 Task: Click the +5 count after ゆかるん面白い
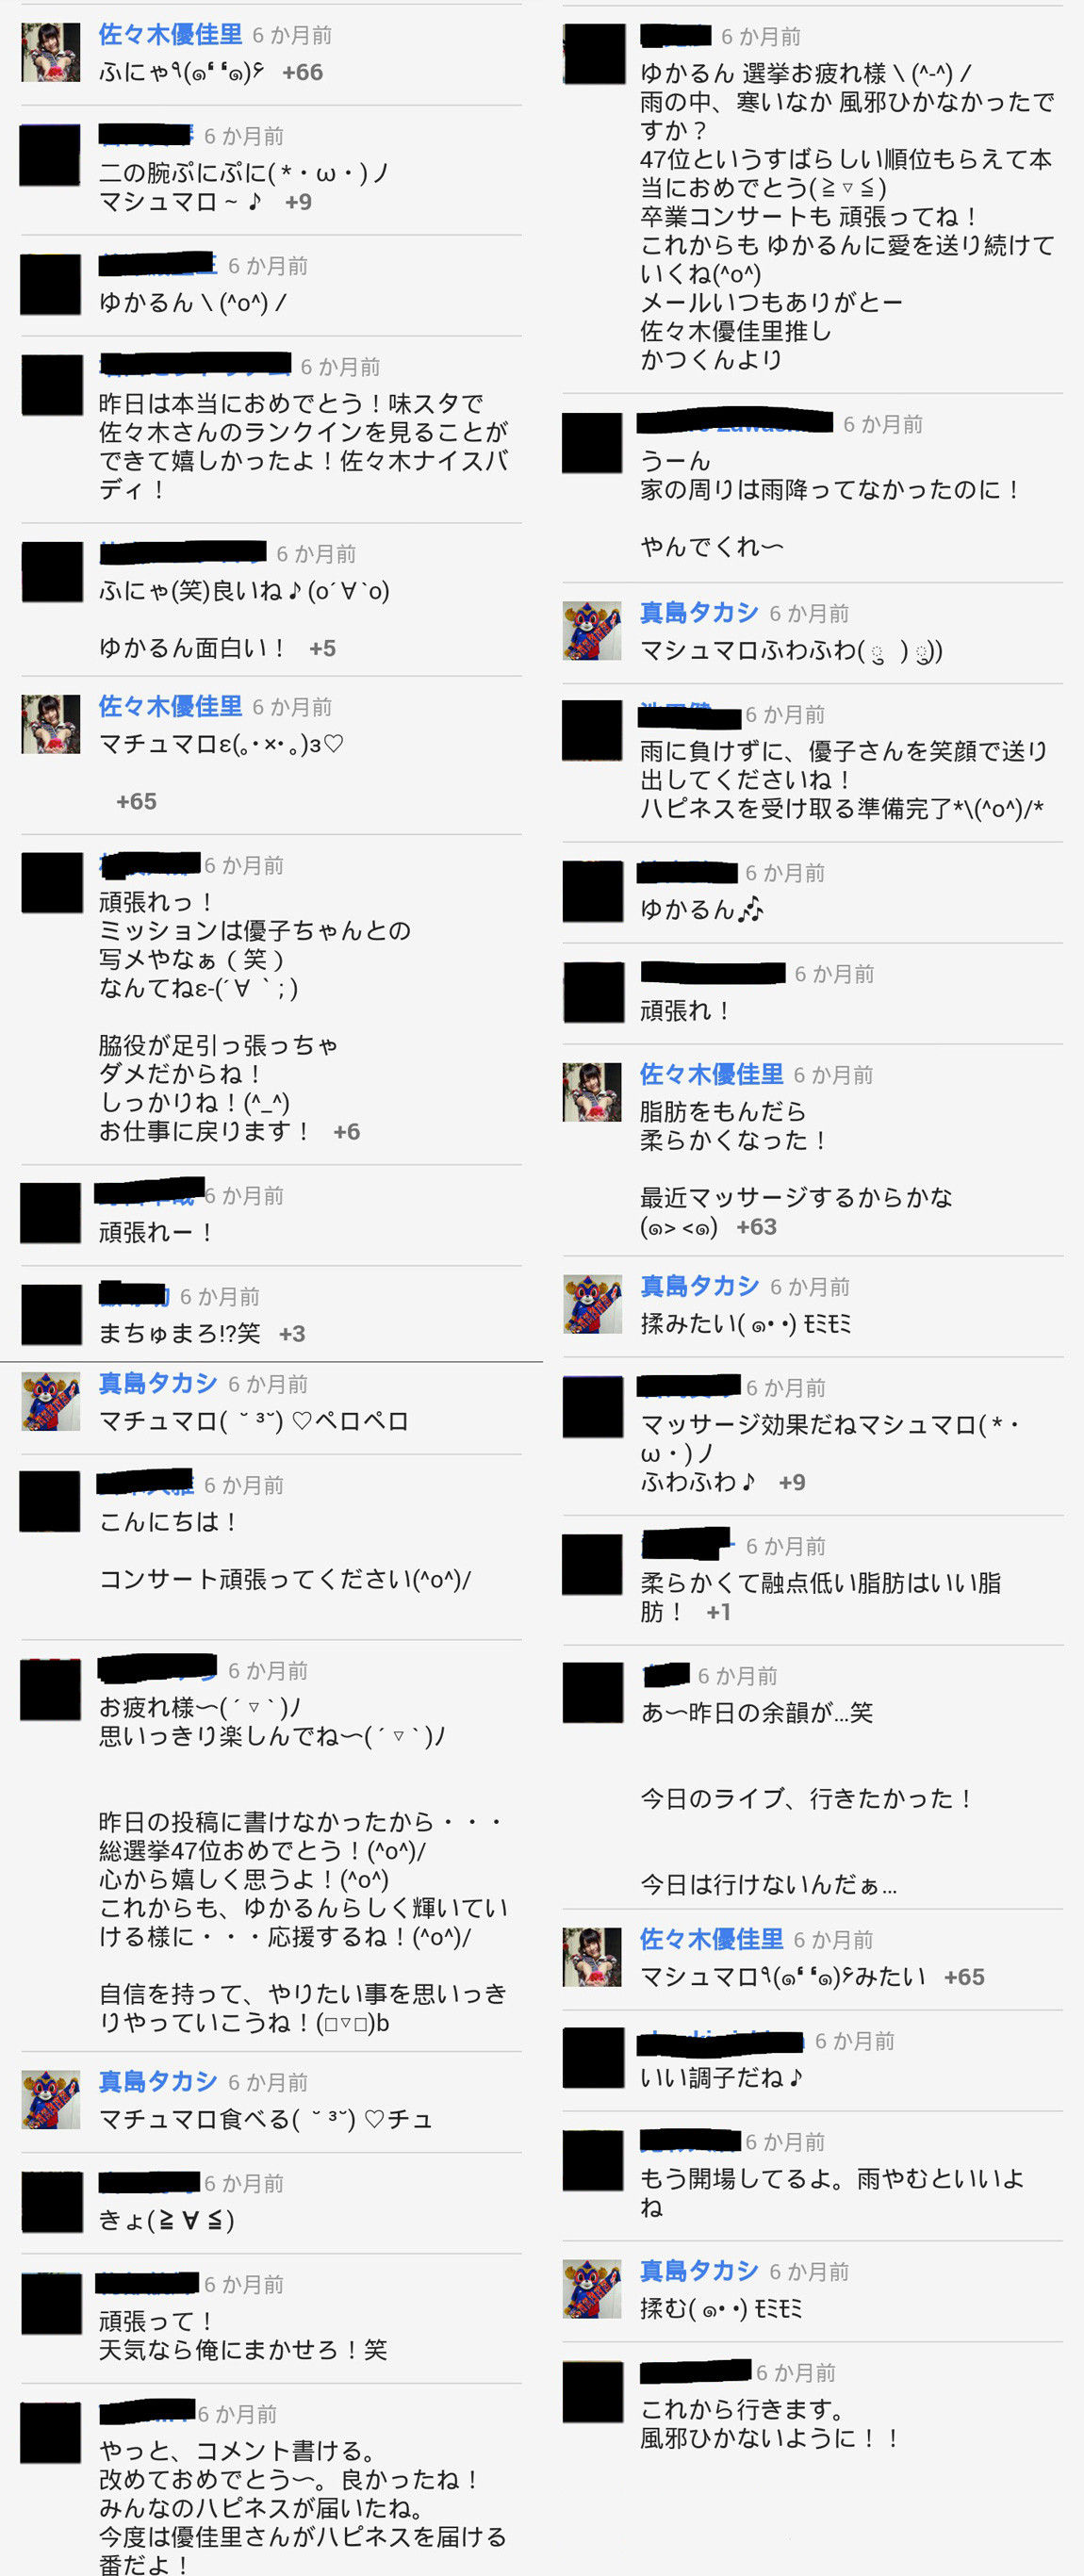pos(322,649)
